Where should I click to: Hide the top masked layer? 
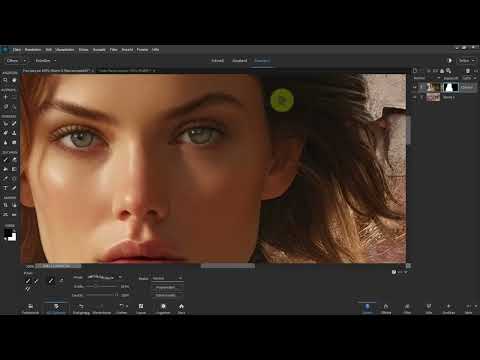pyautogui.click(x=415, y=87)
